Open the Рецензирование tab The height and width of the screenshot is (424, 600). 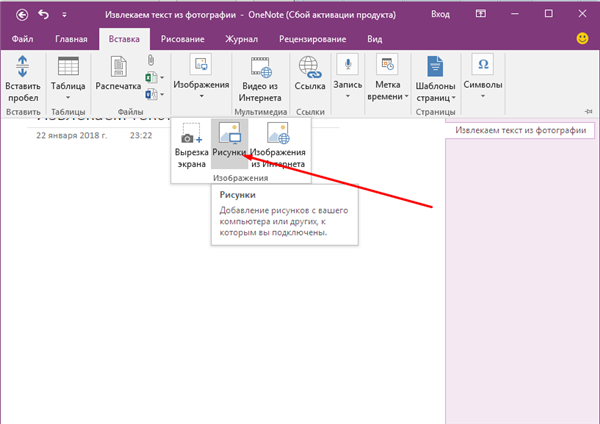[x=313, y=39]
